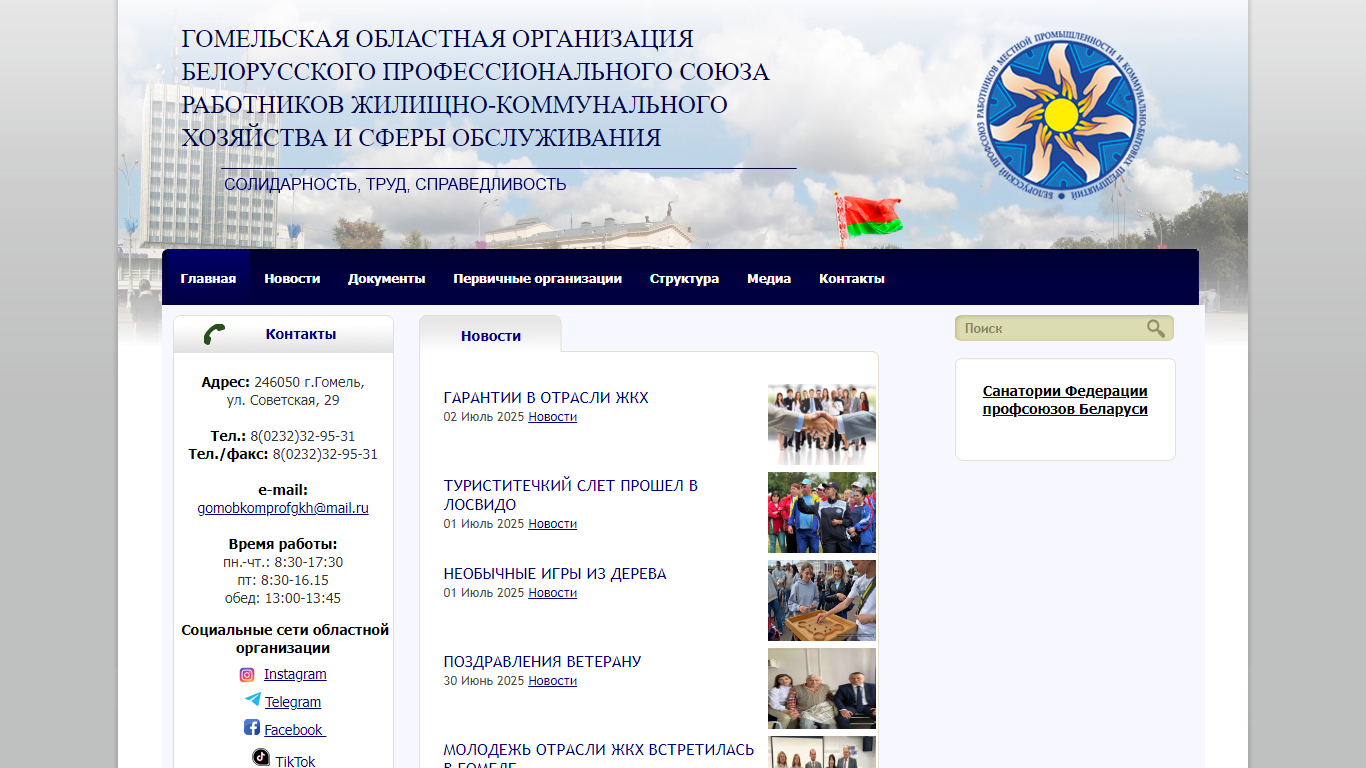Screen dimensions: 1366x768
Task: Click the ул. Советская, 29 address text
Action: (x=283, y=400)
